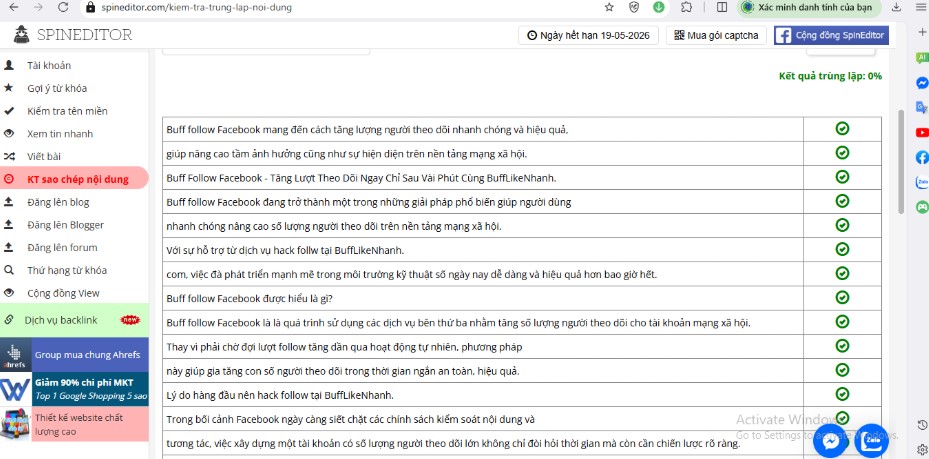The image size is (929, 459).
Task: Open the game controller icon in sidebar
Action: pos(921,207)
